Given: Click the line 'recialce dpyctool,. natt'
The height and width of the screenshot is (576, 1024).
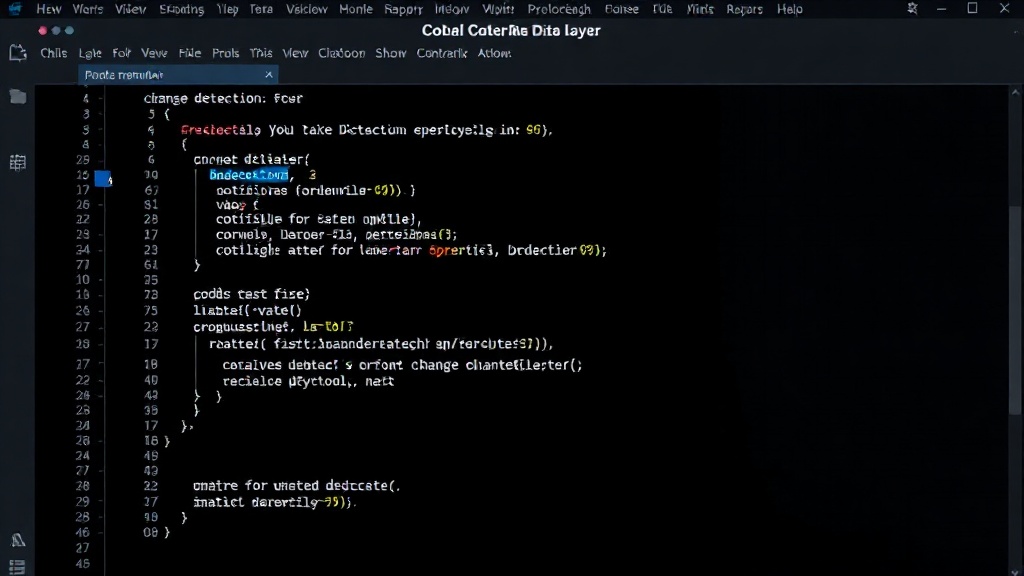Looking at the screenshot, I should [308, 381].
